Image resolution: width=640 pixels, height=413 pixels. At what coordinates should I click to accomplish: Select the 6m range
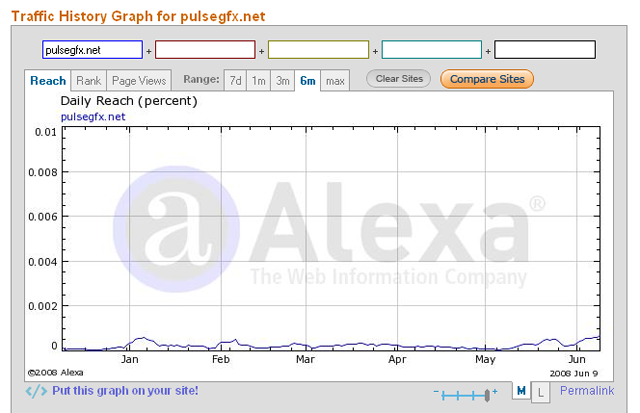pyautogui.click(x=308, y=81)
